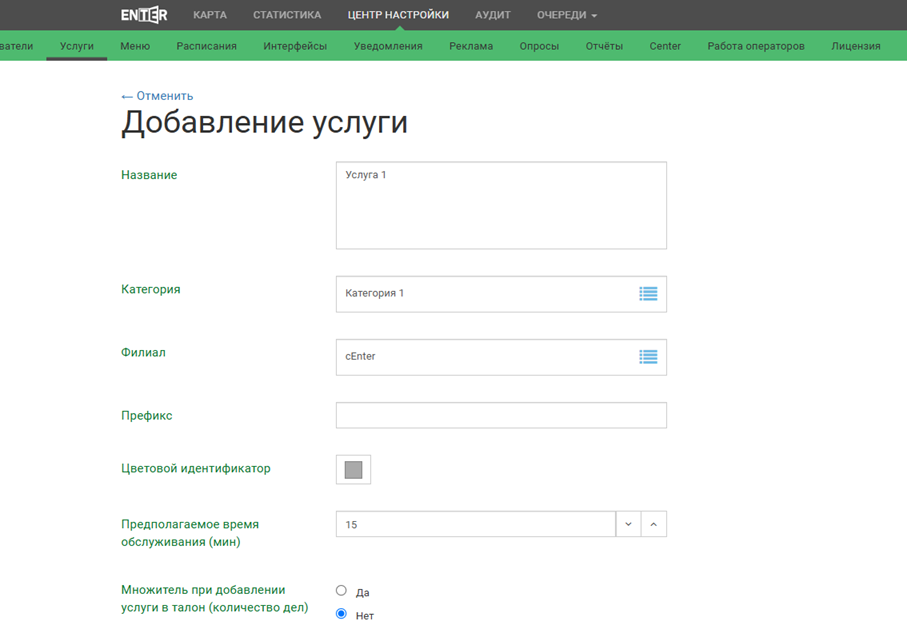Open the Филиал list icon
Viewport: 907px width, 637px height.
click(x=648, y=357)
